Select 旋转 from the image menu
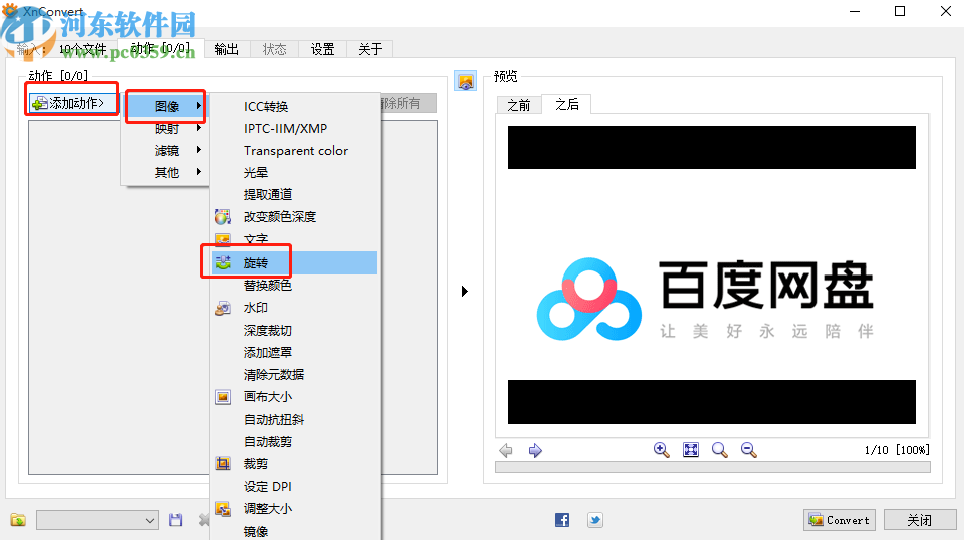 tap(256, 262)
